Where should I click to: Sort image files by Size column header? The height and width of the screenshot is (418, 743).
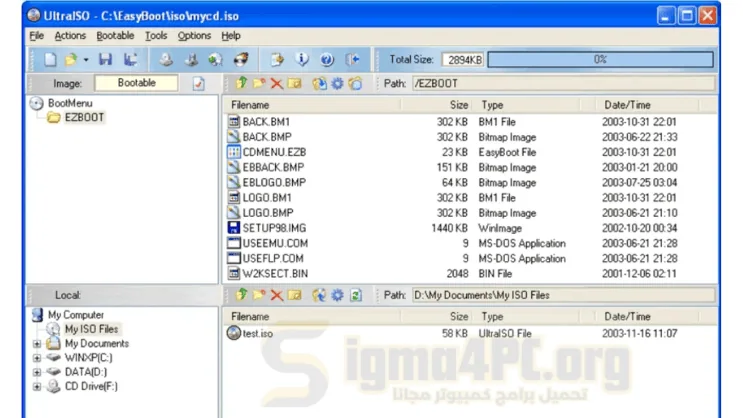point(459,105)
